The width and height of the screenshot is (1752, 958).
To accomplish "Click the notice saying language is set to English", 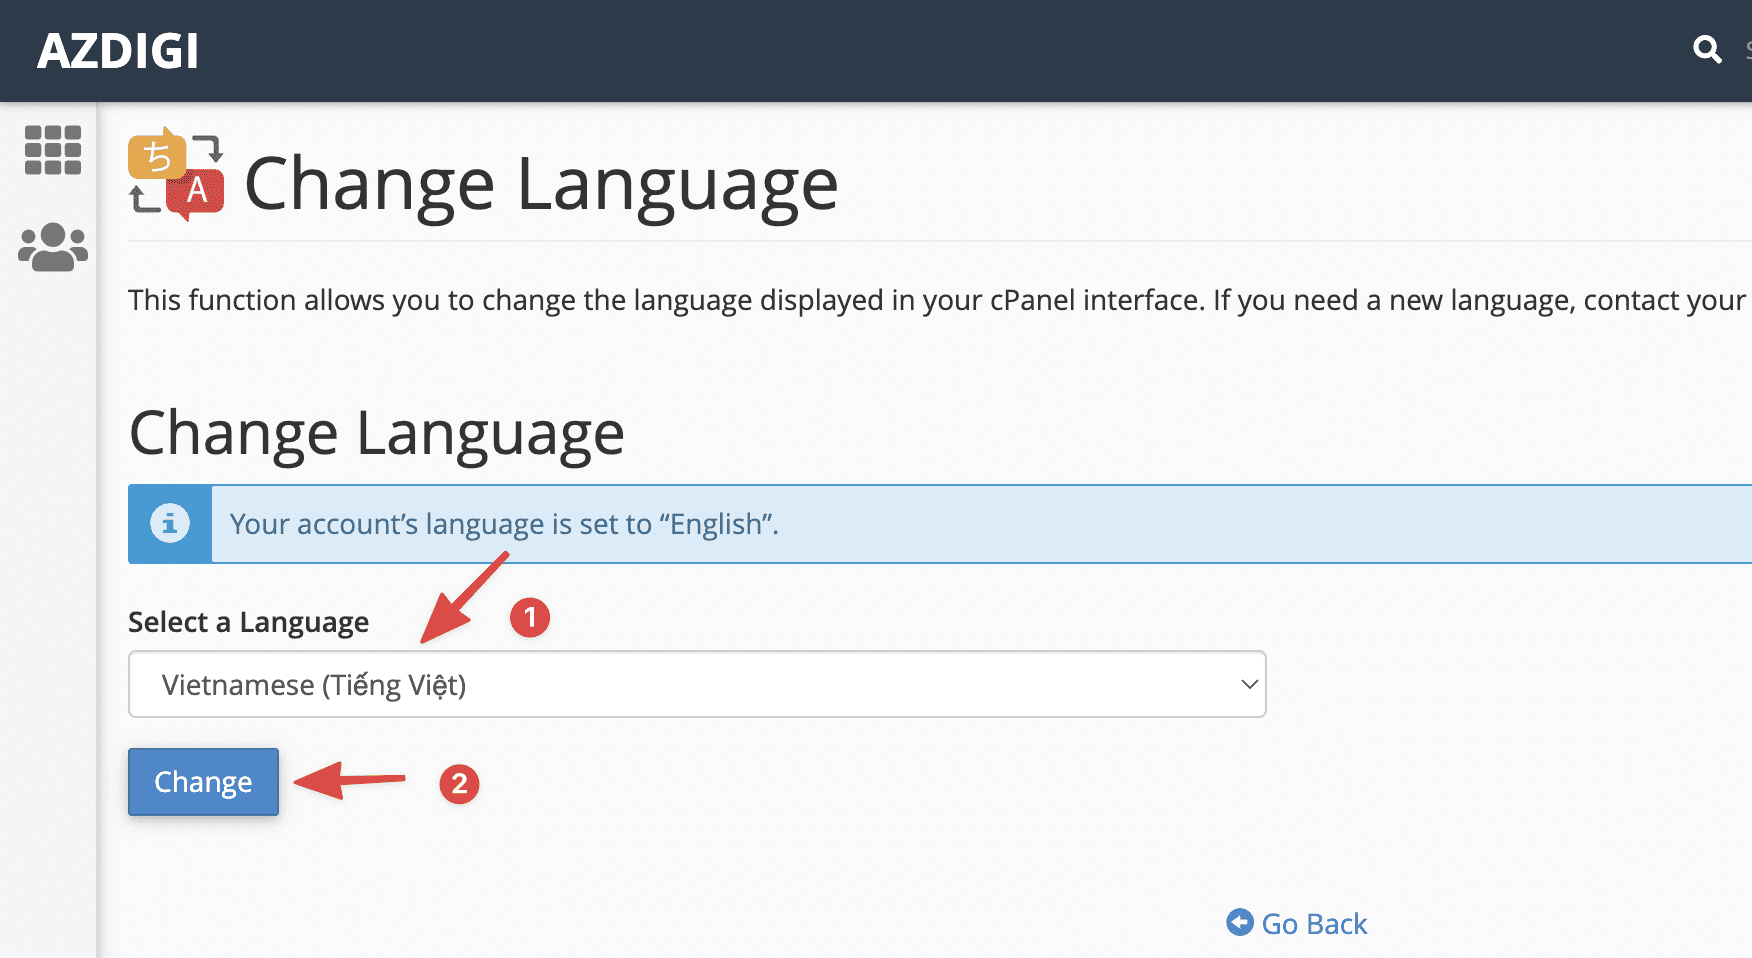I will [502, 523].
